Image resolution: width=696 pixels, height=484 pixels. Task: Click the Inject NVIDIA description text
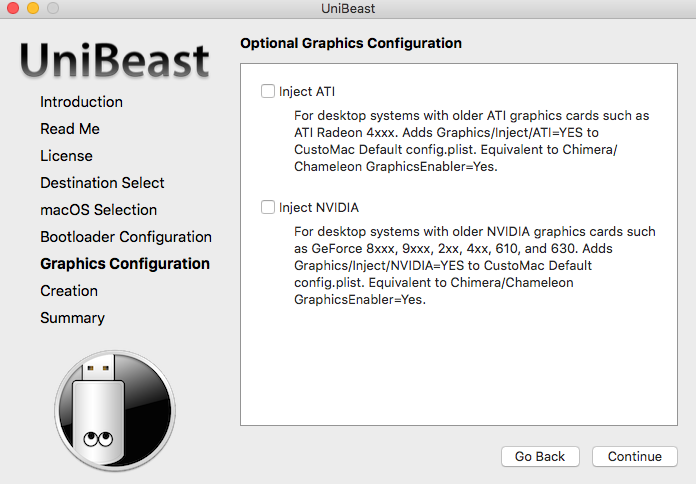pos(475,266)
